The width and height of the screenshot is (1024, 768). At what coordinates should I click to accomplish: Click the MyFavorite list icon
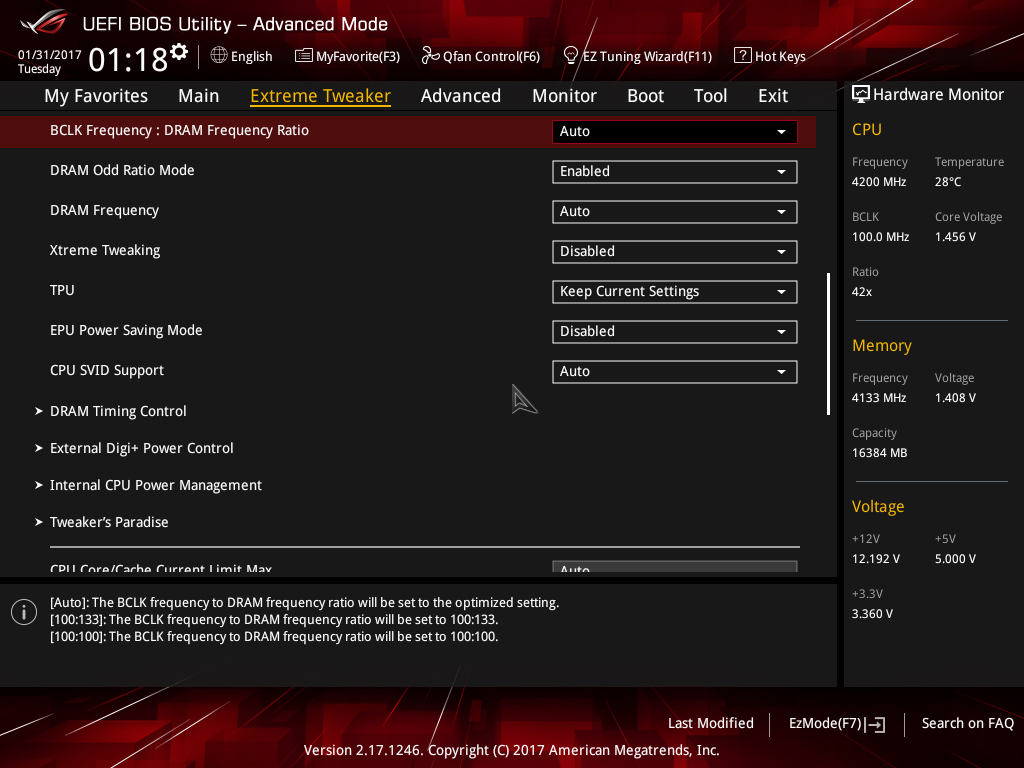(303, 56)
